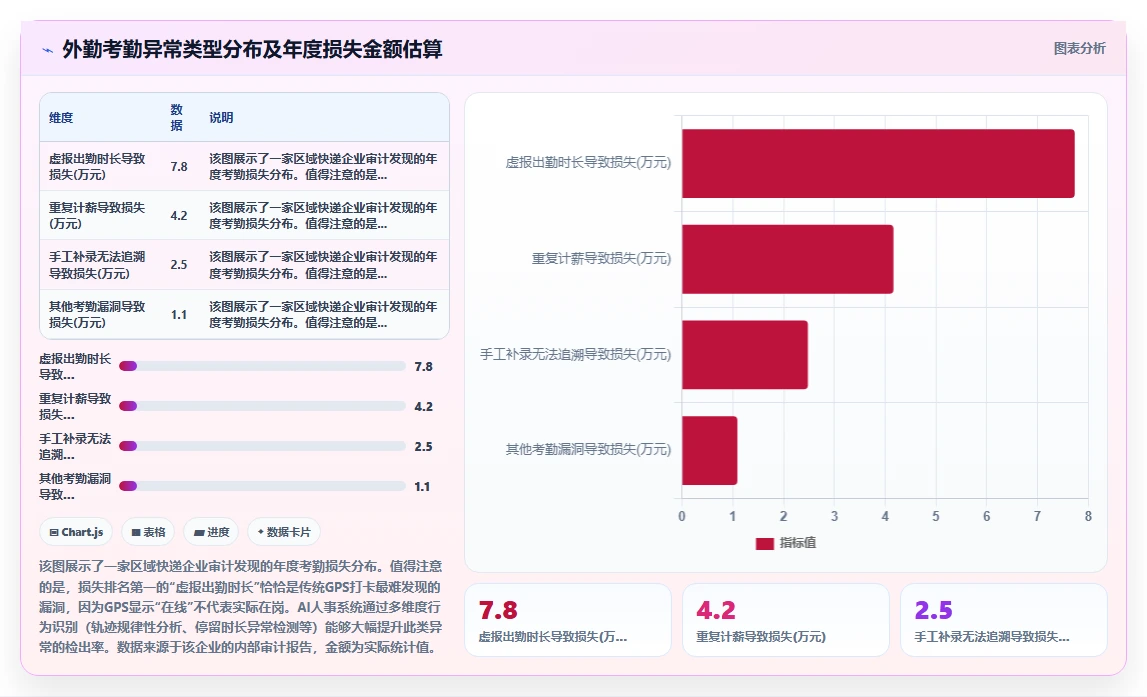Click the title 外勤考勤异常类型分布及年度损失金额估算
Image resolution: width=1147 pixels, height=697 pixels.
(x=252, y=49)
